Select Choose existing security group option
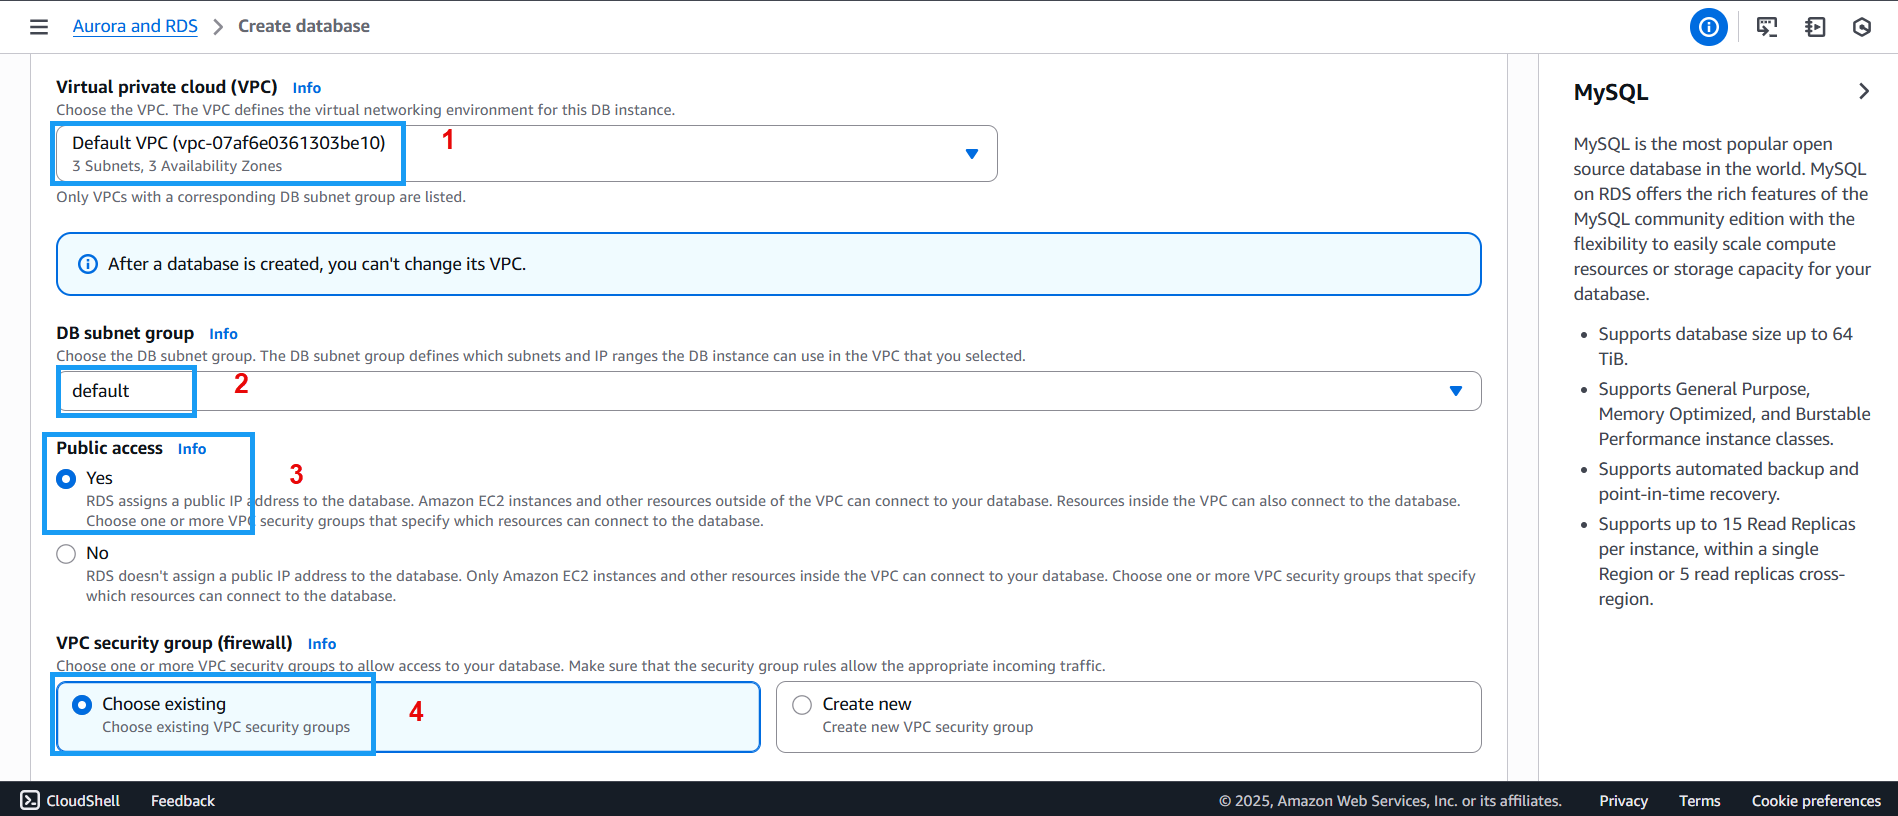This screenshot has width=1898, height=816. 408,717
